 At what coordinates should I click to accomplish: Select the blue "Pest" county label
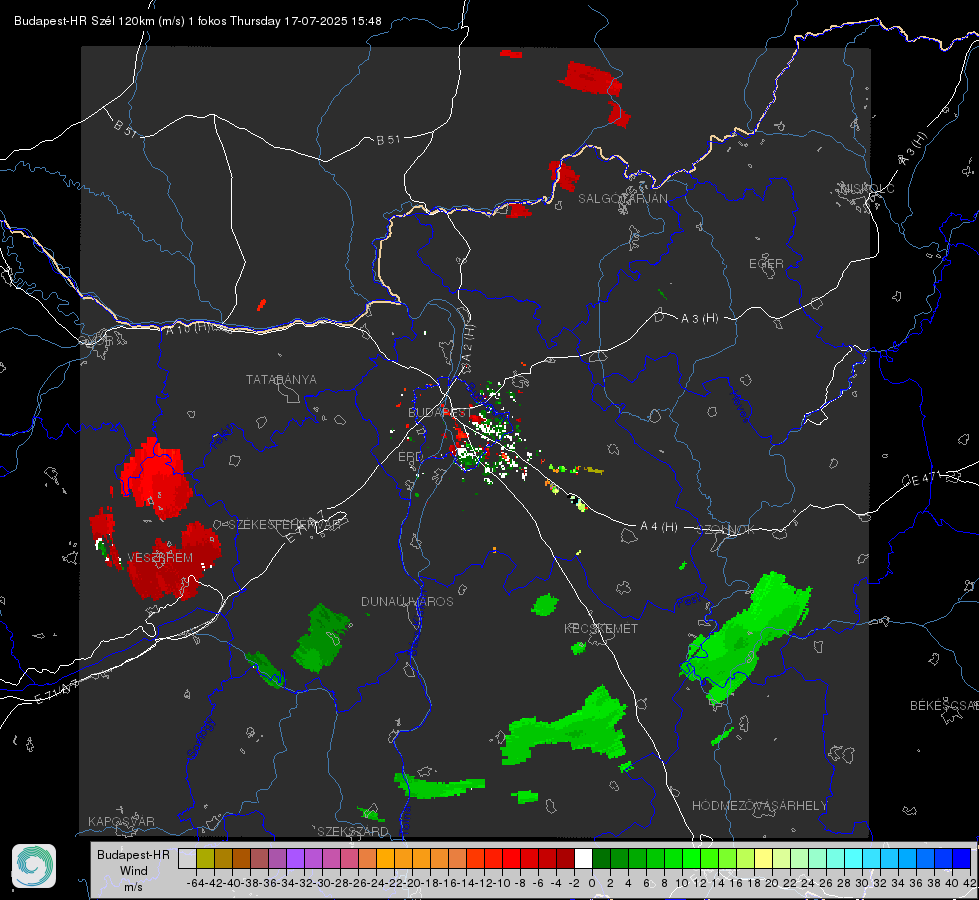(688, 601)
